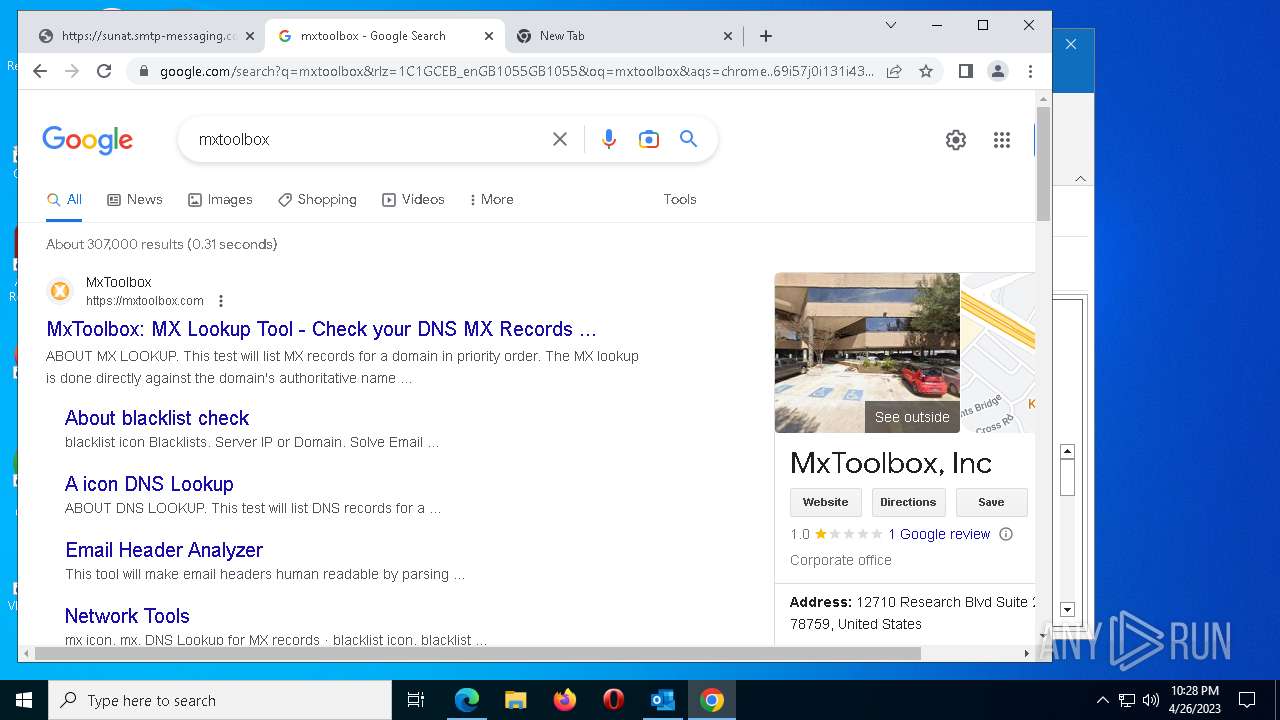Open the MxToolbox MX Lookup Tool result
Image resolution: width=1280 pixels, height=720 pixels.
pyautogui.click(x=321, y=329)
